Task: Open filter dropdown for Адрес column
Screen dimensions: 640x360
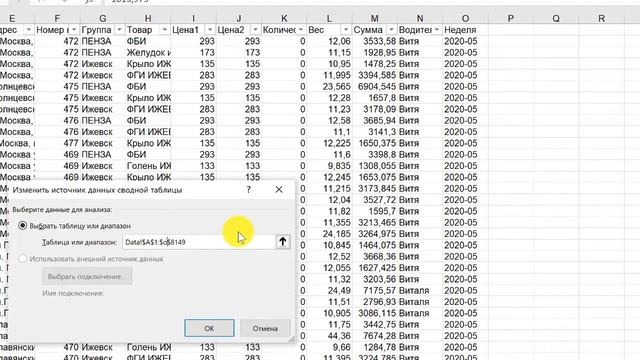Action: pos(28,30)
